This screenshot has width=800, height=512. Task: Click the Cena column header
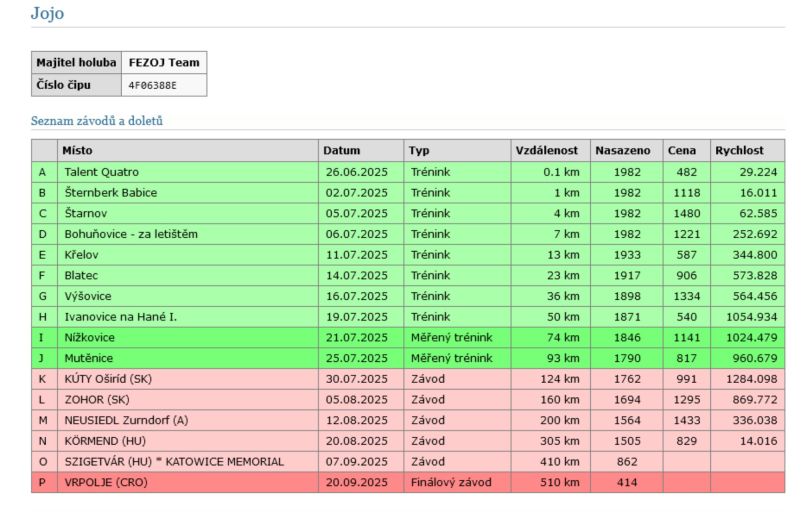click(681, 150)
